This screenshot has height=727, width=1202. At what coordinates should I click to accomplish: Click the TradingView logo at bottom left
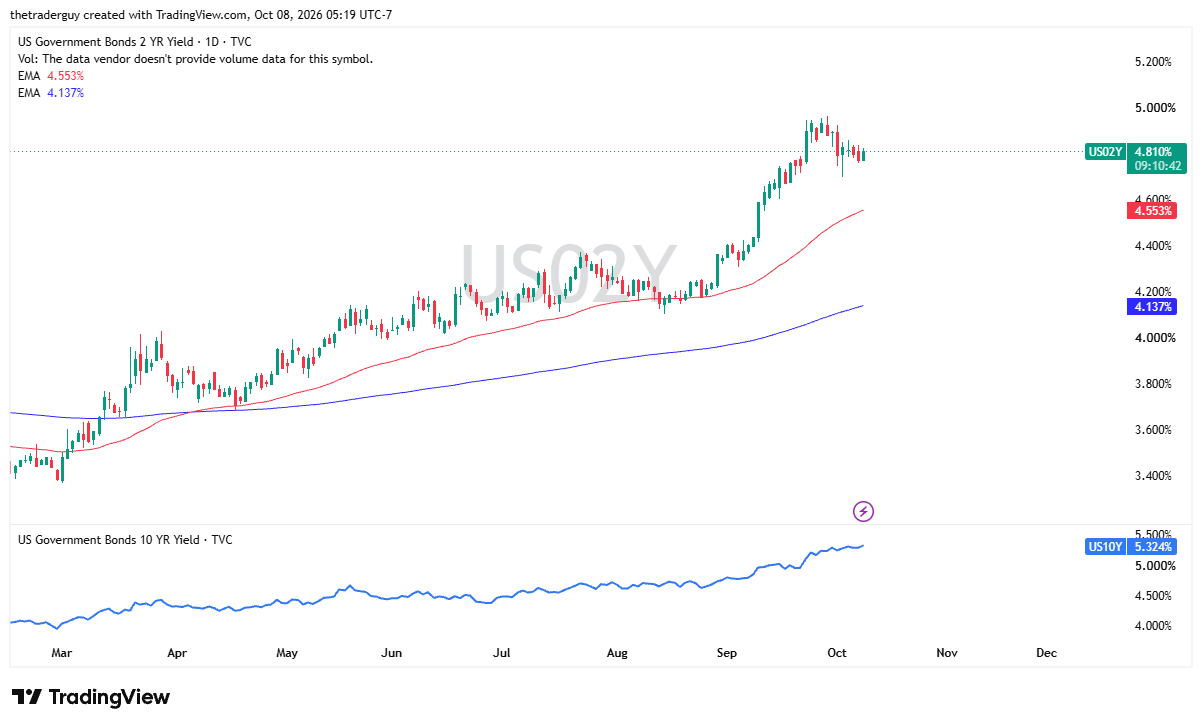click(x=91, y=697)
